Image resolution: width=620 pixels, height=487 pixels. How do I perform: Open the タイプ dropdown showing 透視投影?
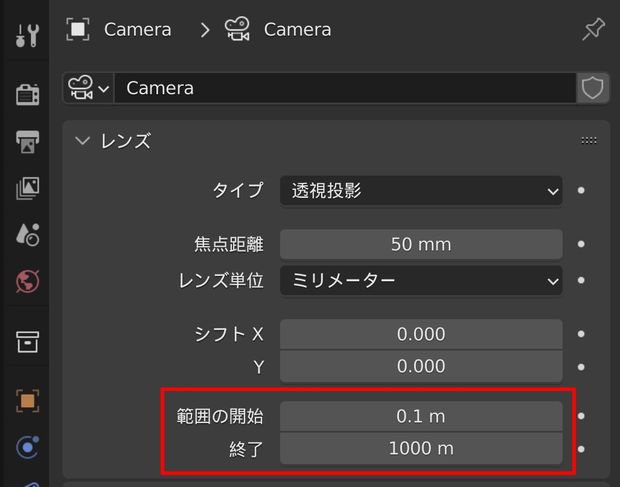tap(421, 191)
